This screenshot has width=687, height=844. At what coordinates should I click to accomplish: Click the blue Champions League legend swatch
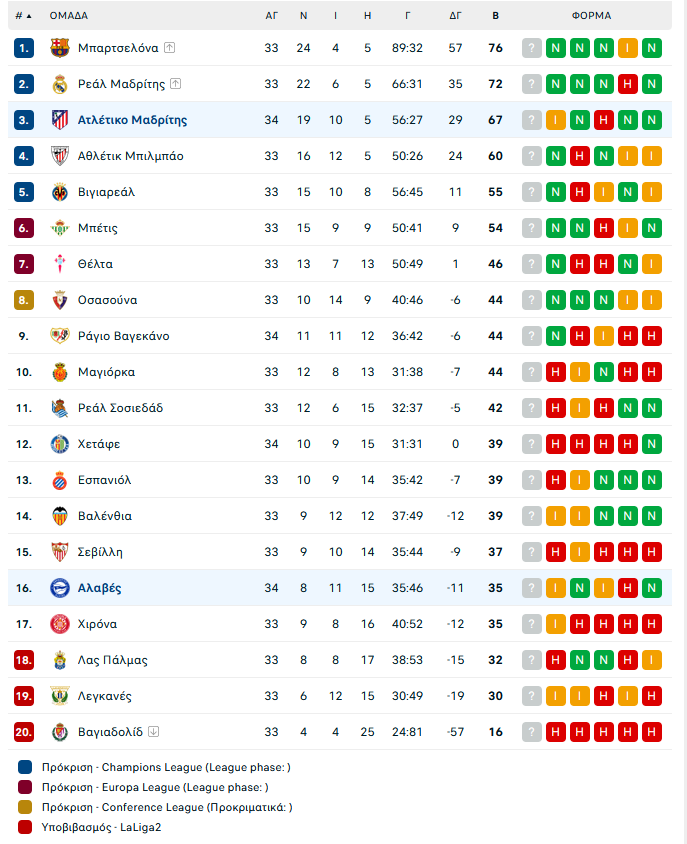pos(25,767)
